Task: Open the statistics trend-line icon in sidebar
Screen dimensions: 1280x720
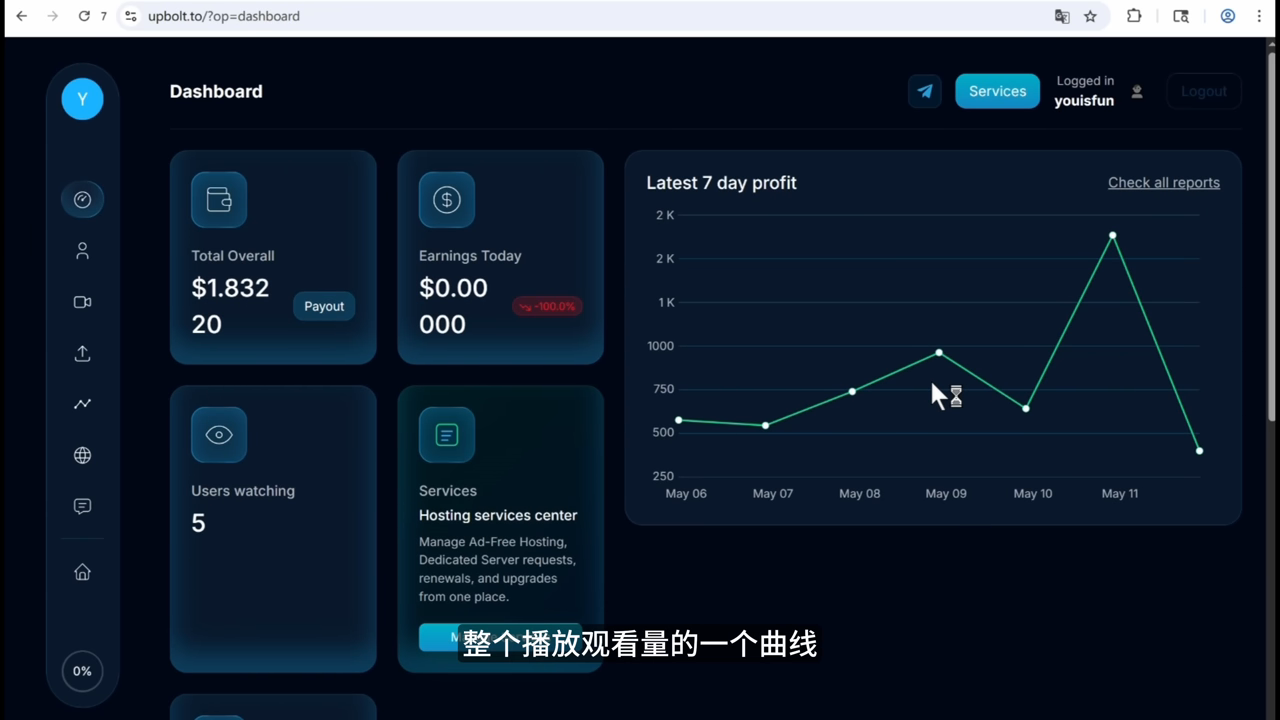Action: [82, 404]
